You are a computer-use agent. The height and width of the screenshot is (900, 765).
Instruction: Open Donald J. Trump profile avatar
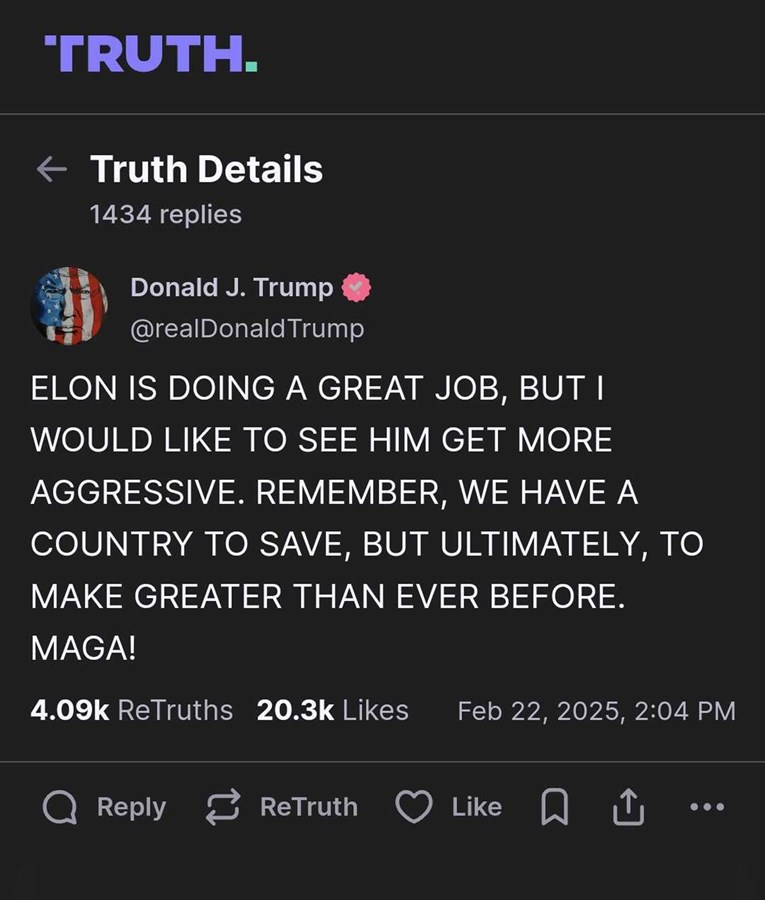[x=69, y=306]
